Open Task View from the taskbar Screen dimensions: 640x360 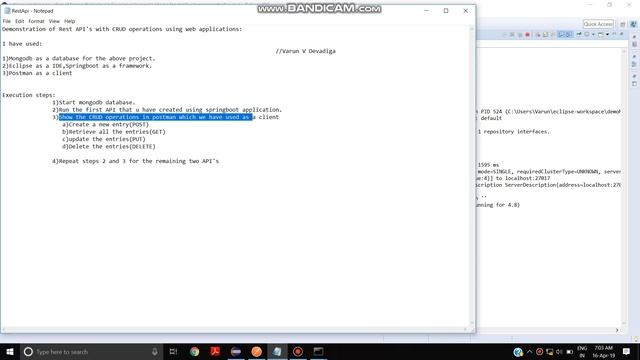(173, 351)
